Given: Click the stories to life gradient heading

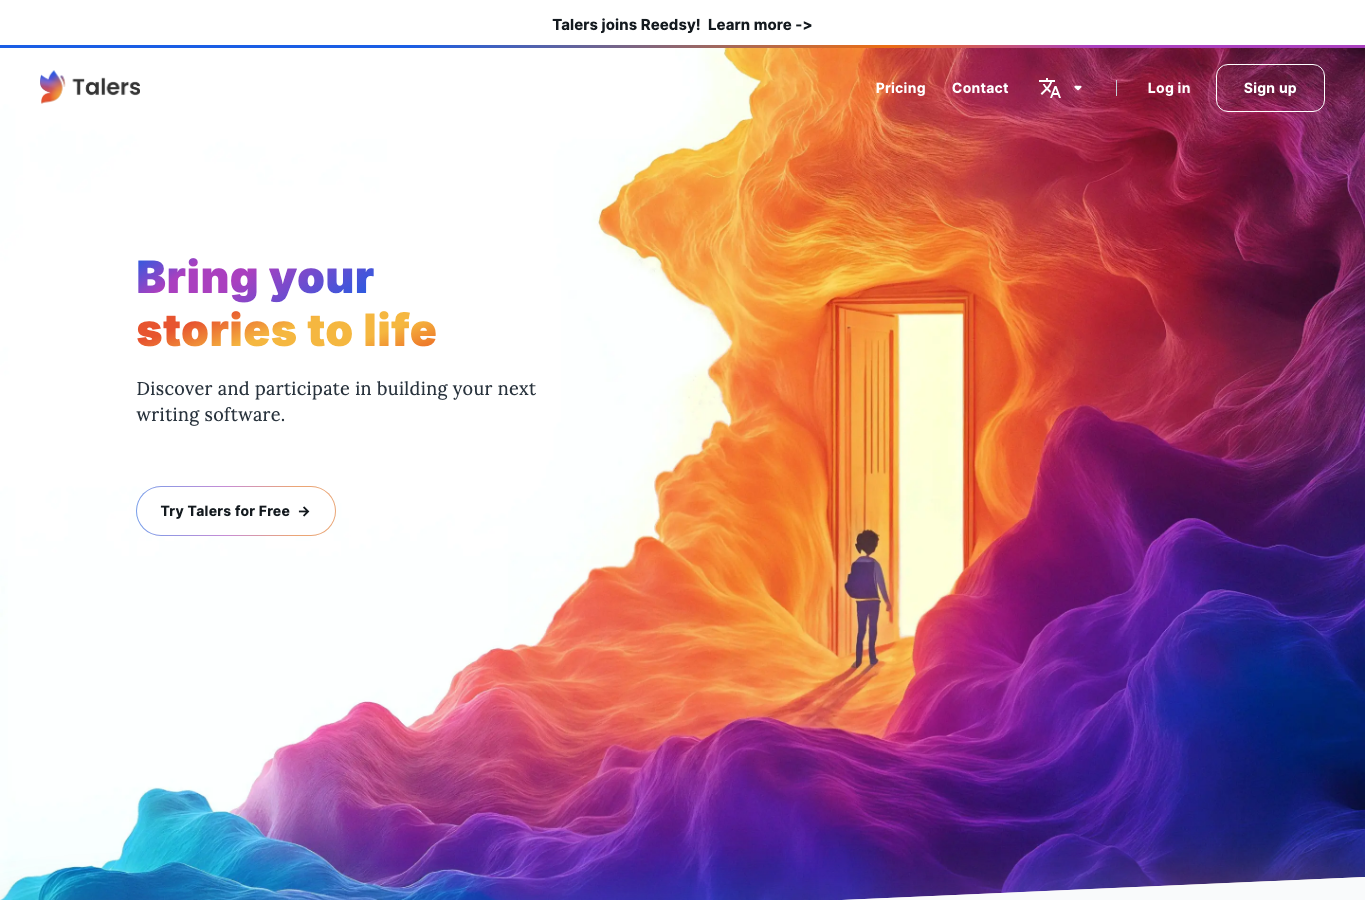Looking at the screenshot, I should tap(286, 330).
